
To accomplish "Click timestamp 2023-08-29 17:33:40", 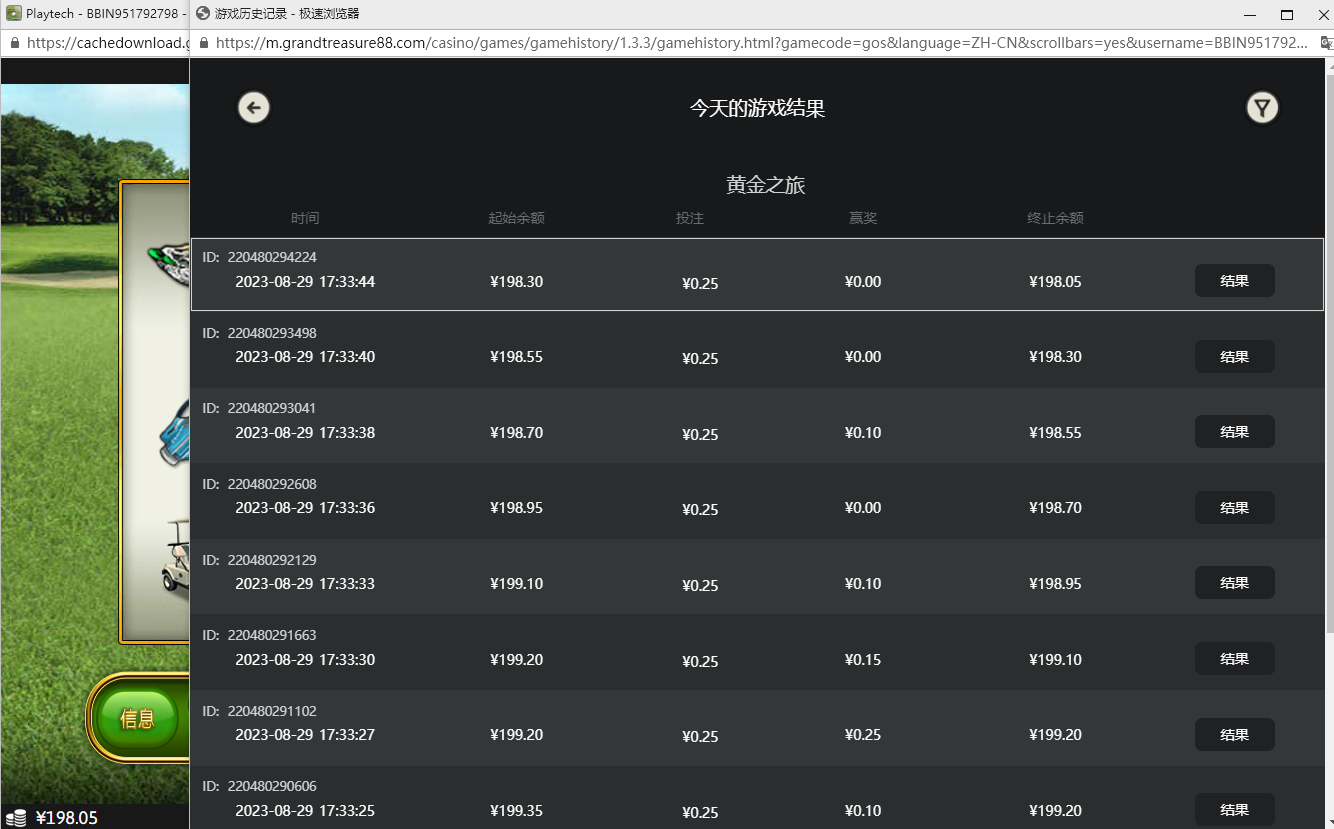I will [305, 357].
